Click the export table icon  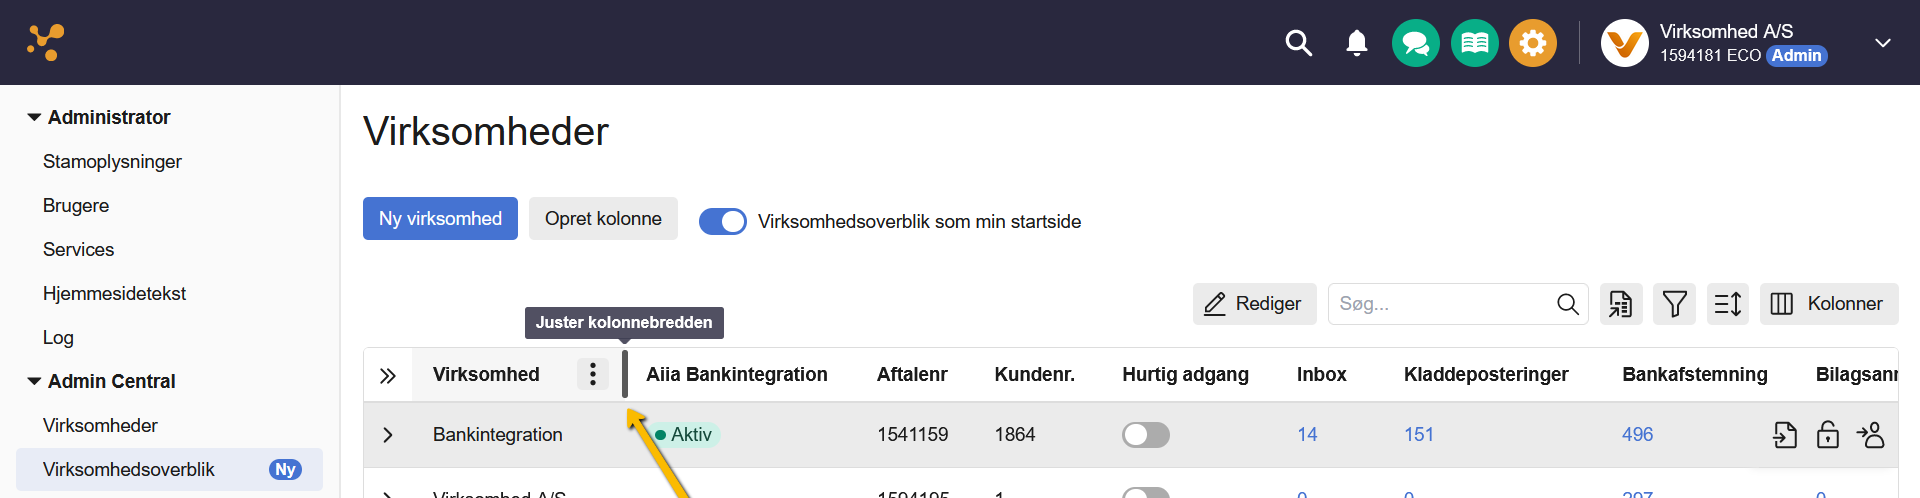coord(1621,304)
